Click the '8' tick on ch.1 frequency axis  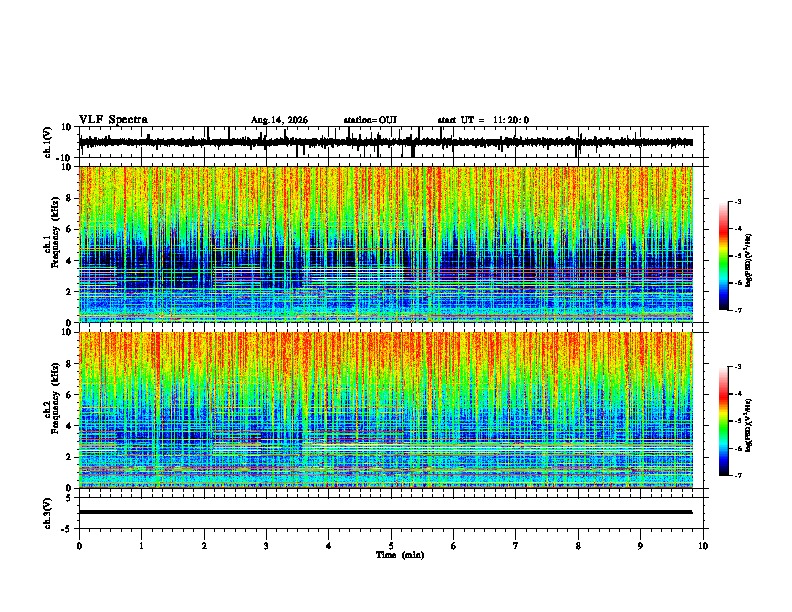[x=69, y=198]
